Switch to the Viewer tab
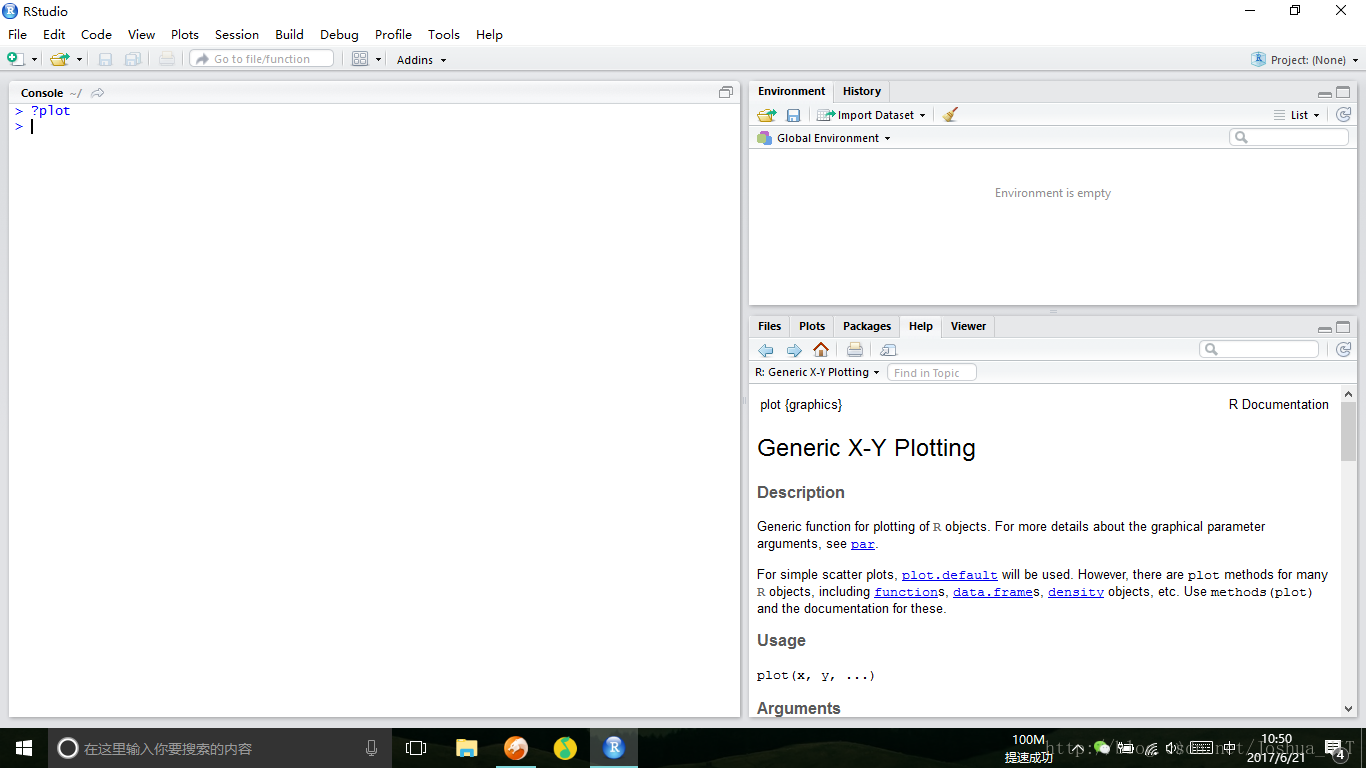The image size is (1366, 768). (968, 326)
